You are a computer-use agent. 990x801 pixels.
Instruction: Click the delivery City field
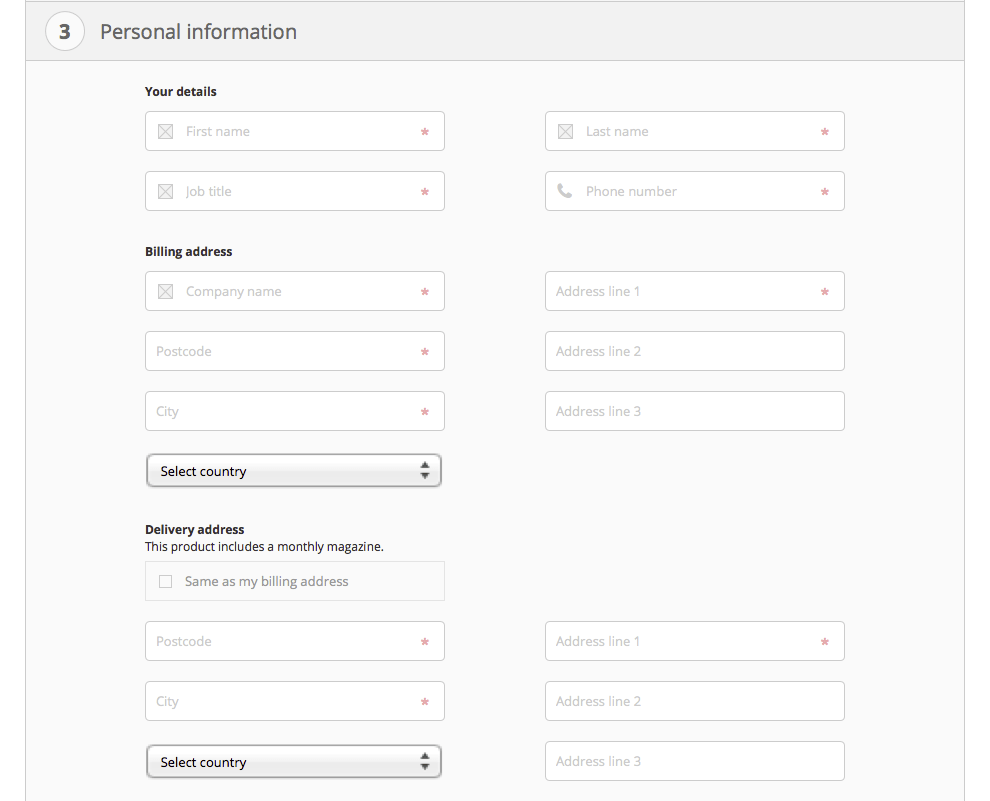[x=285, y=701]
